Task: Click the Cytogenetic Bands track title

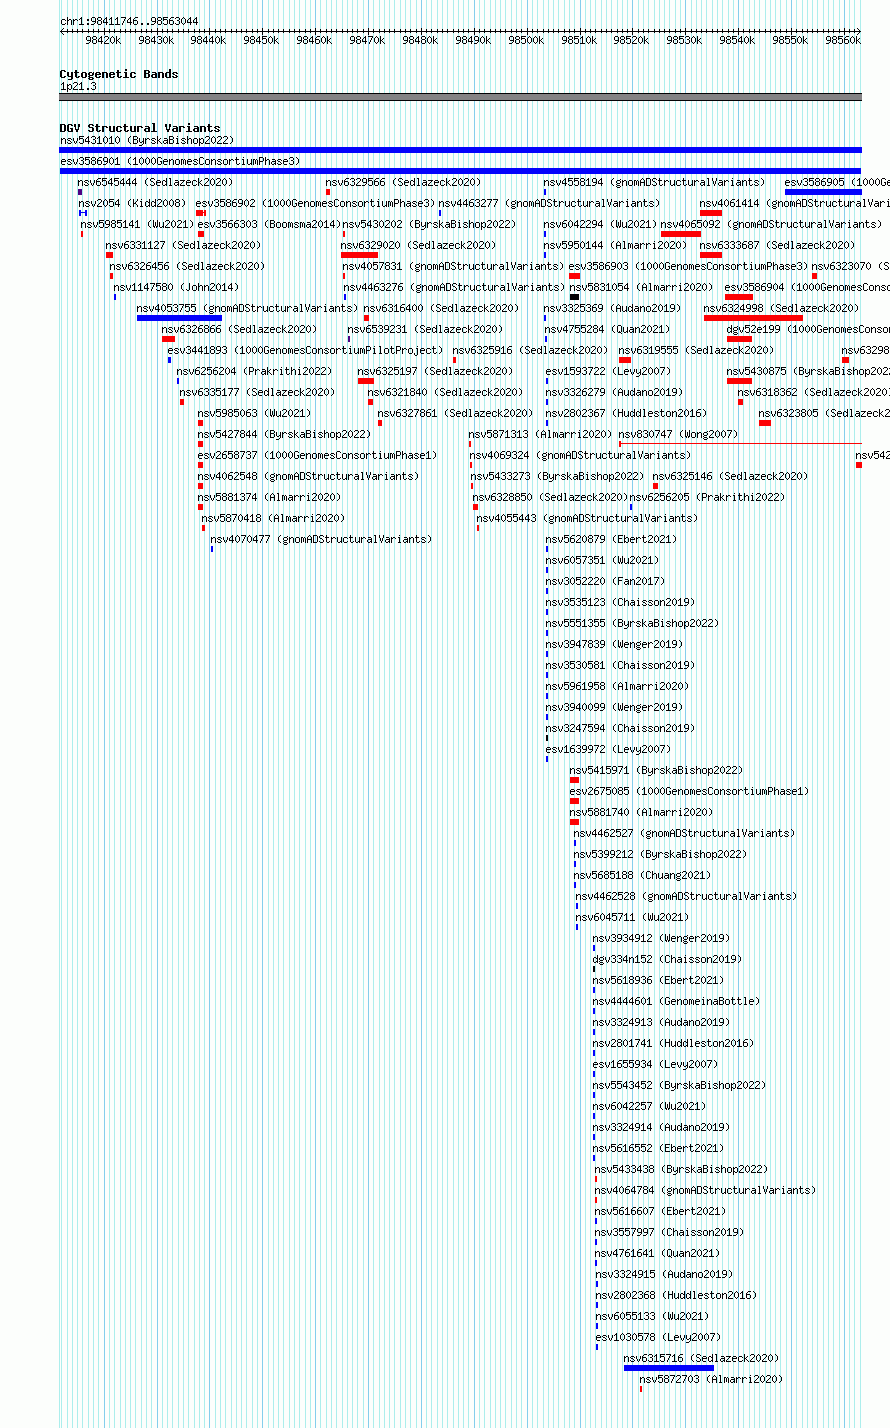Action: (x=119, y=74)
